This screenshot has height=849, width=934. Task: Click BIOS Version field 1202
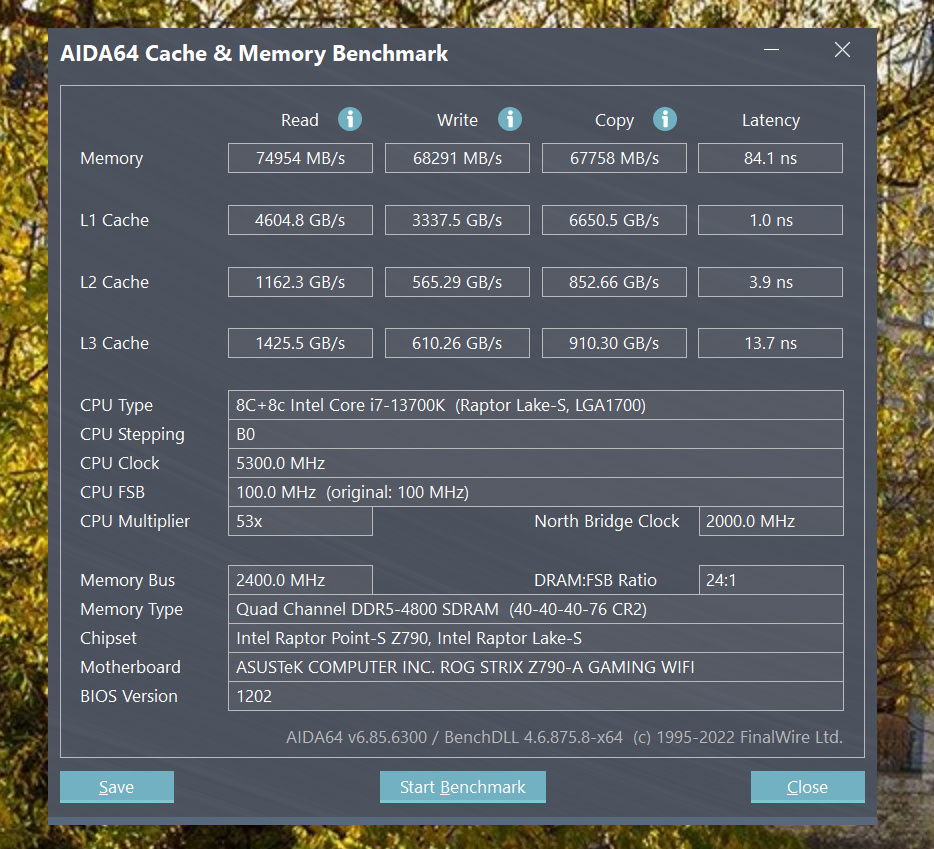coord(536,696)
